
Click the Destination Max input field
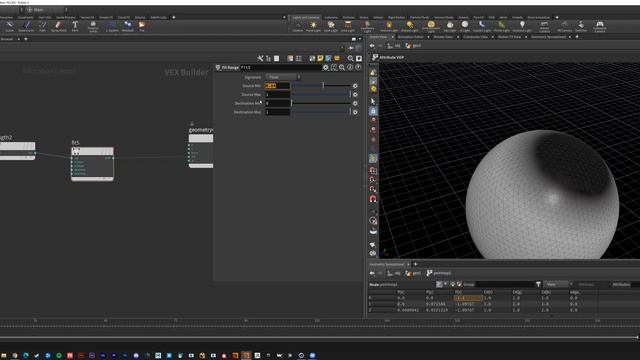point(278,112)
